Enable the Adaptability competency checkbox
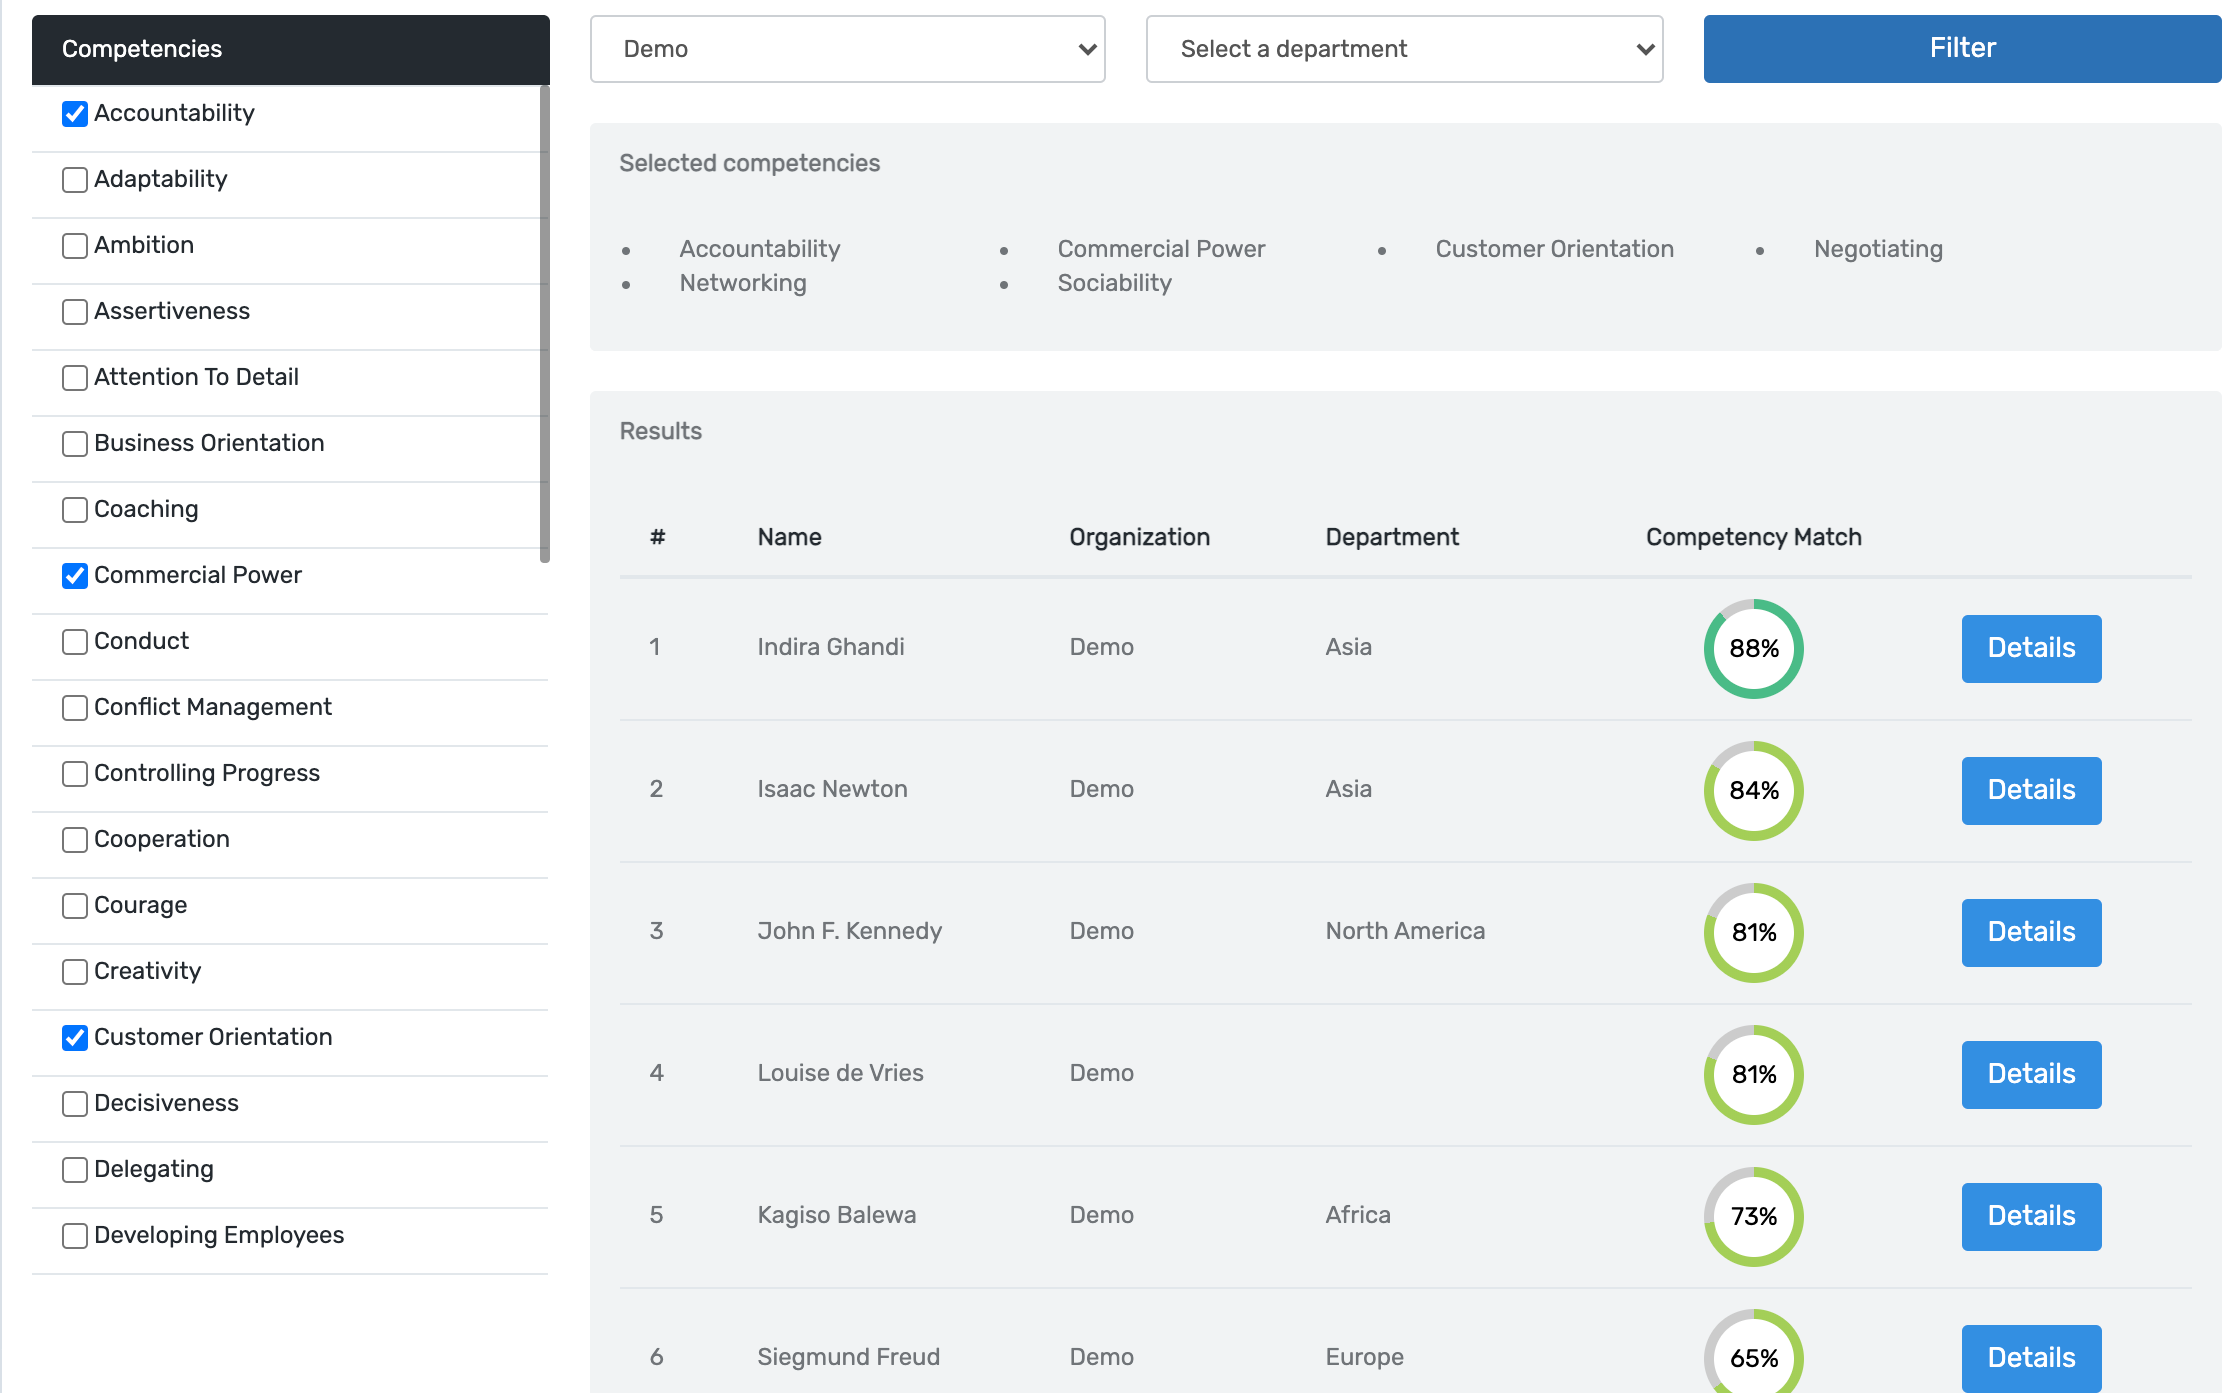 [74, 178]
